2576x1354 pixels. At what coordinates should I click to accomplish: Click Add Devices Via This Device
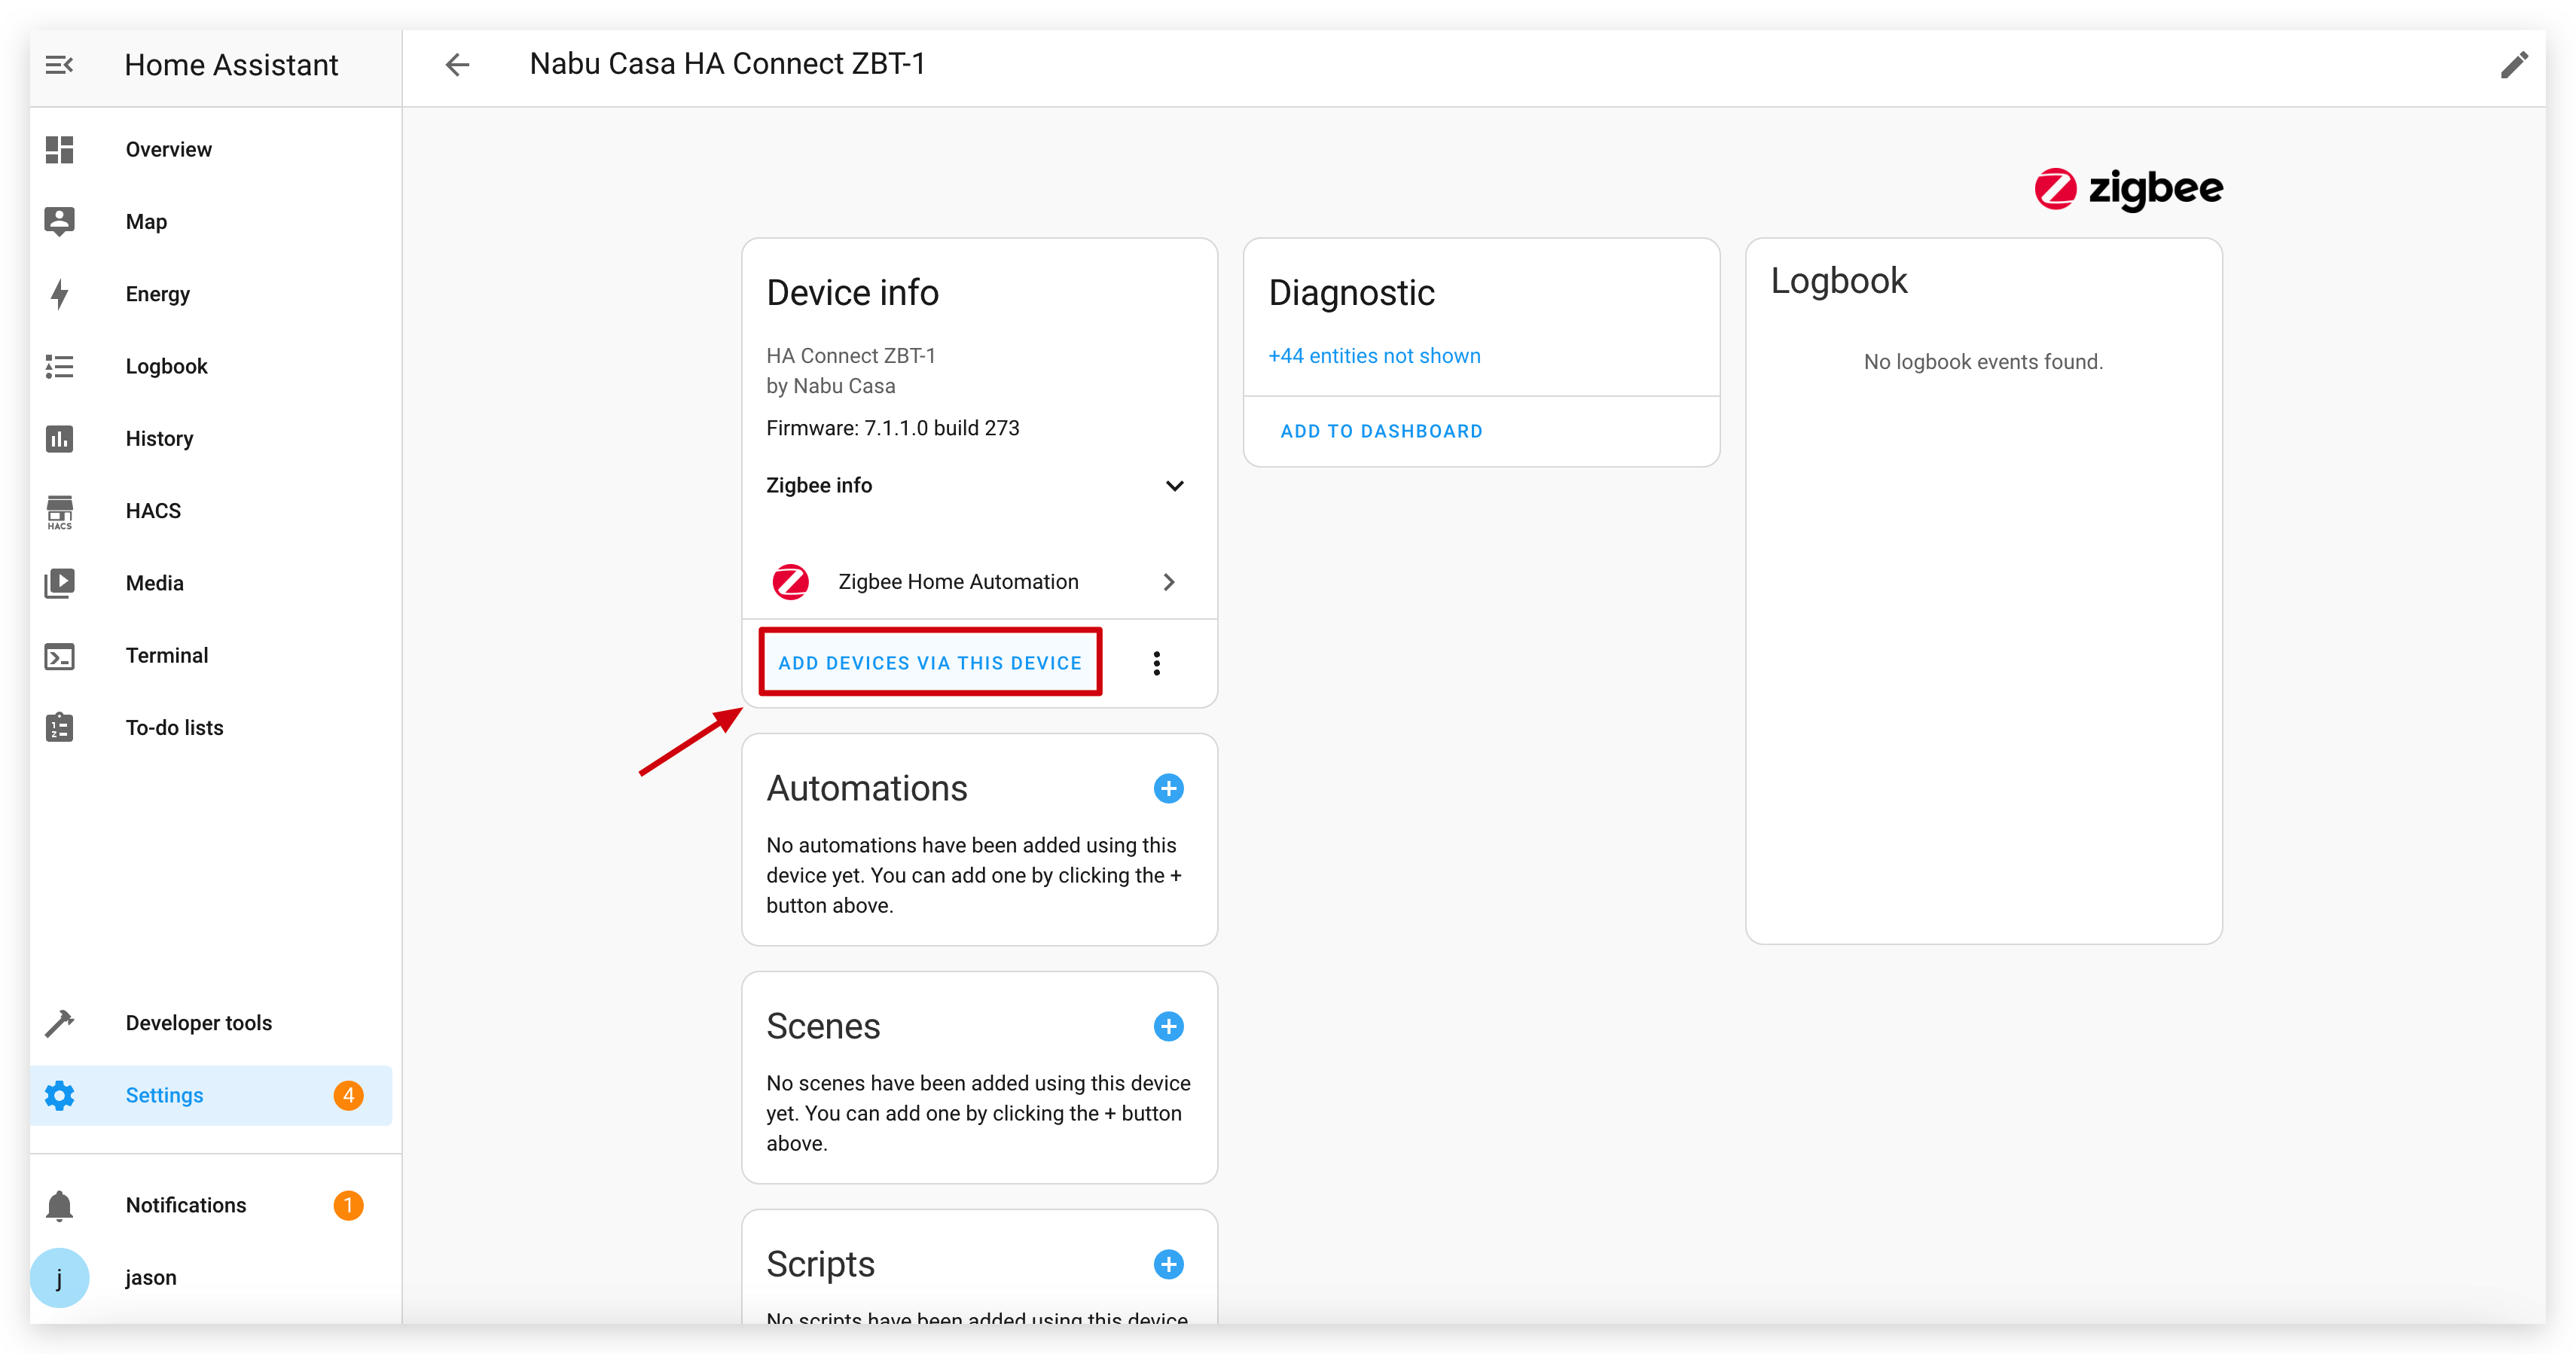click(930, 663)
